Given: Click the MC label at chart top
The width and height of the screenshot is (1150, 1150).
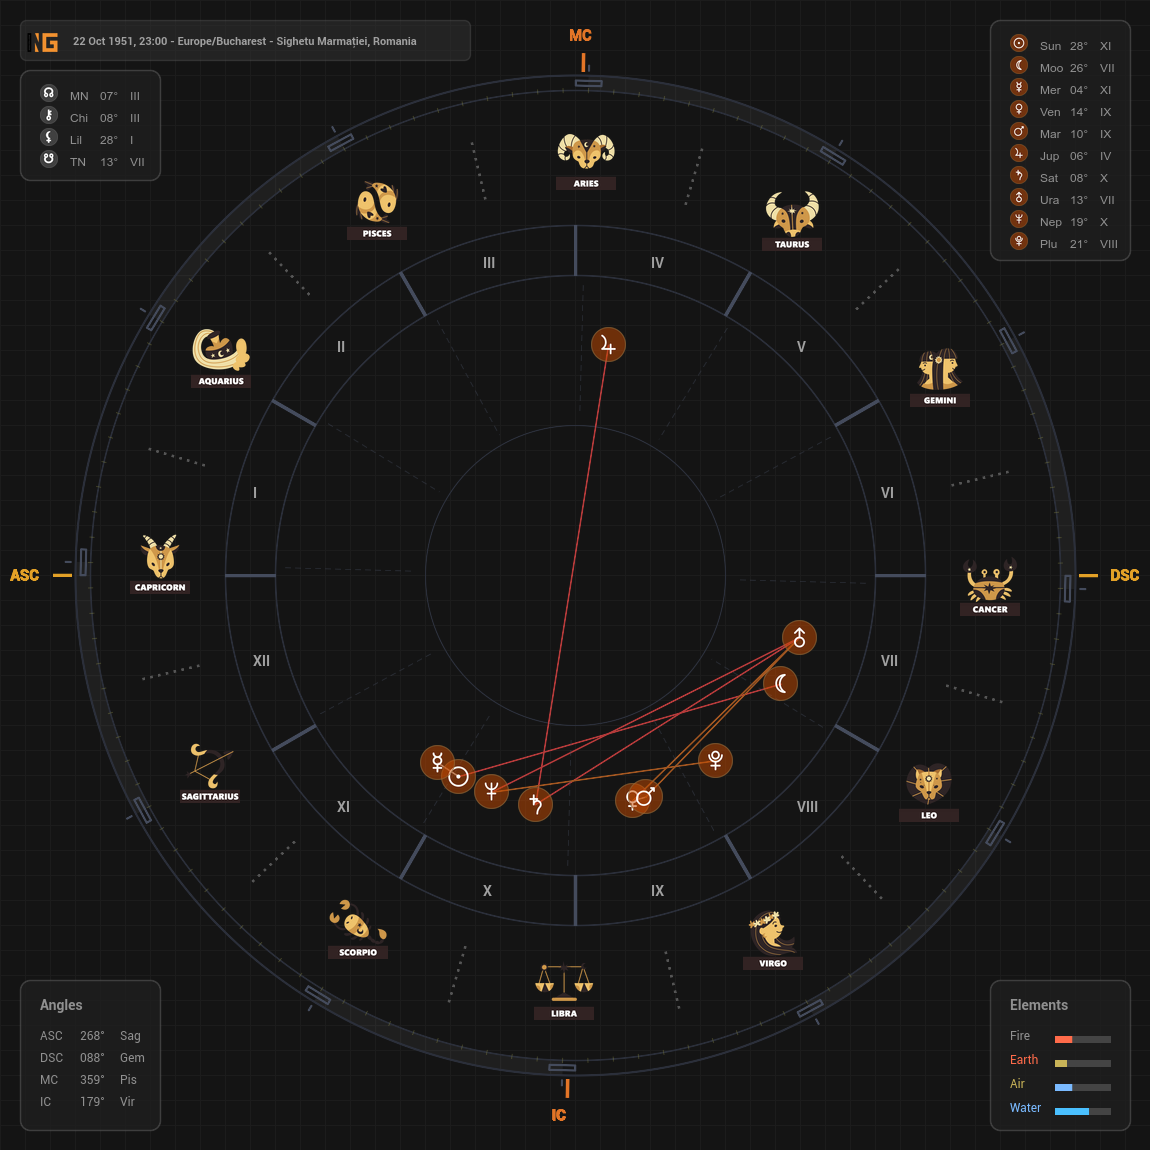Looking at the screenshot, I should coord(580,36).
